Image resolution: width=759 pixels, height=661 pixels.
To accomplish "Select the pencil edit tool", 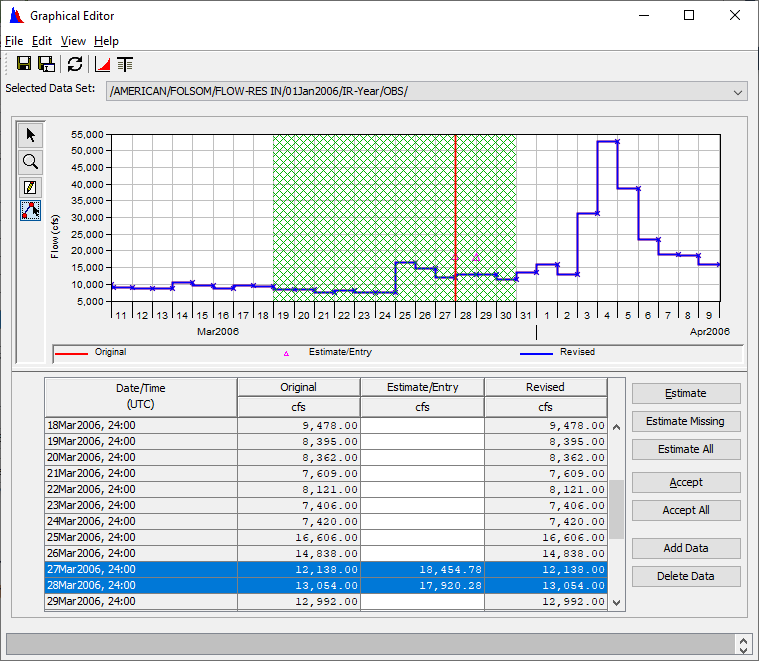I will [x=30, y=187].
